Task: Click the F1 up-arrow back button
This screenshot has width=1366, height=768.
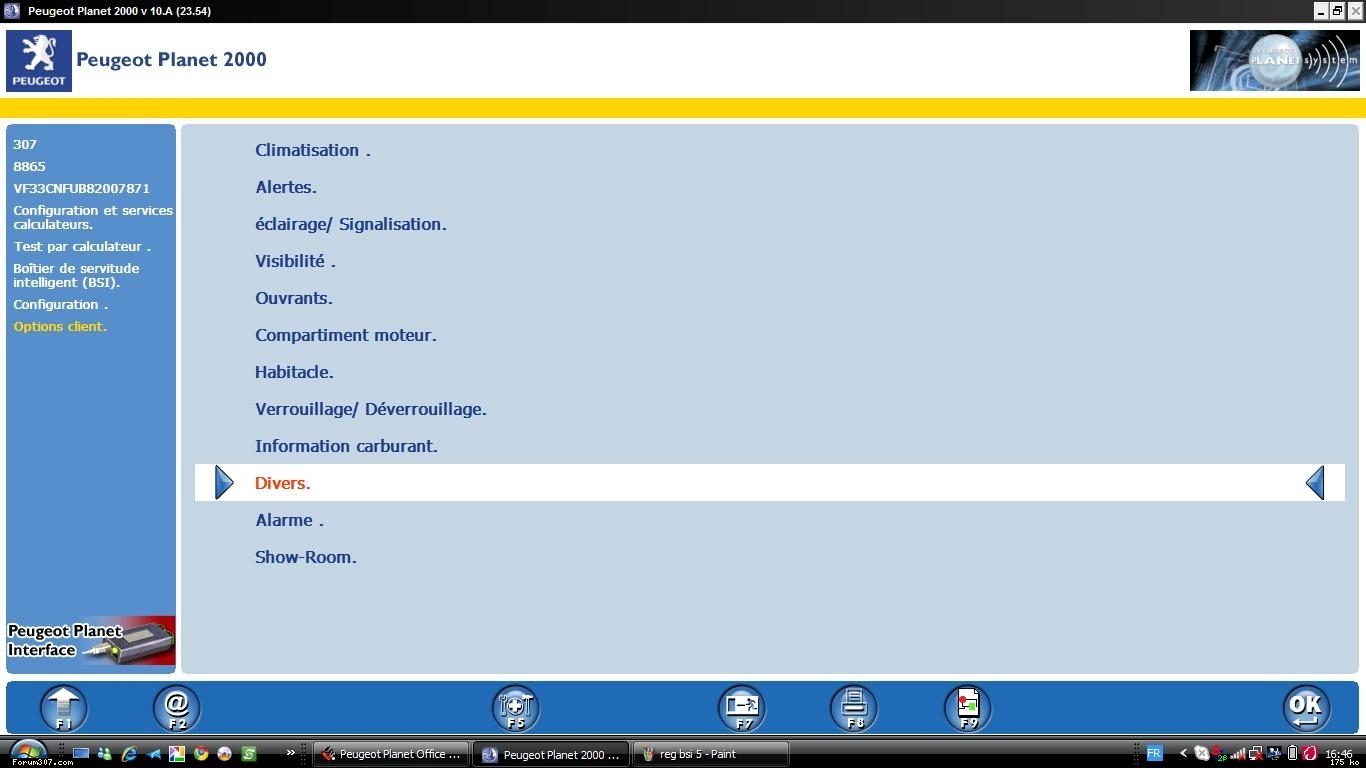Action: pos(64,708)
